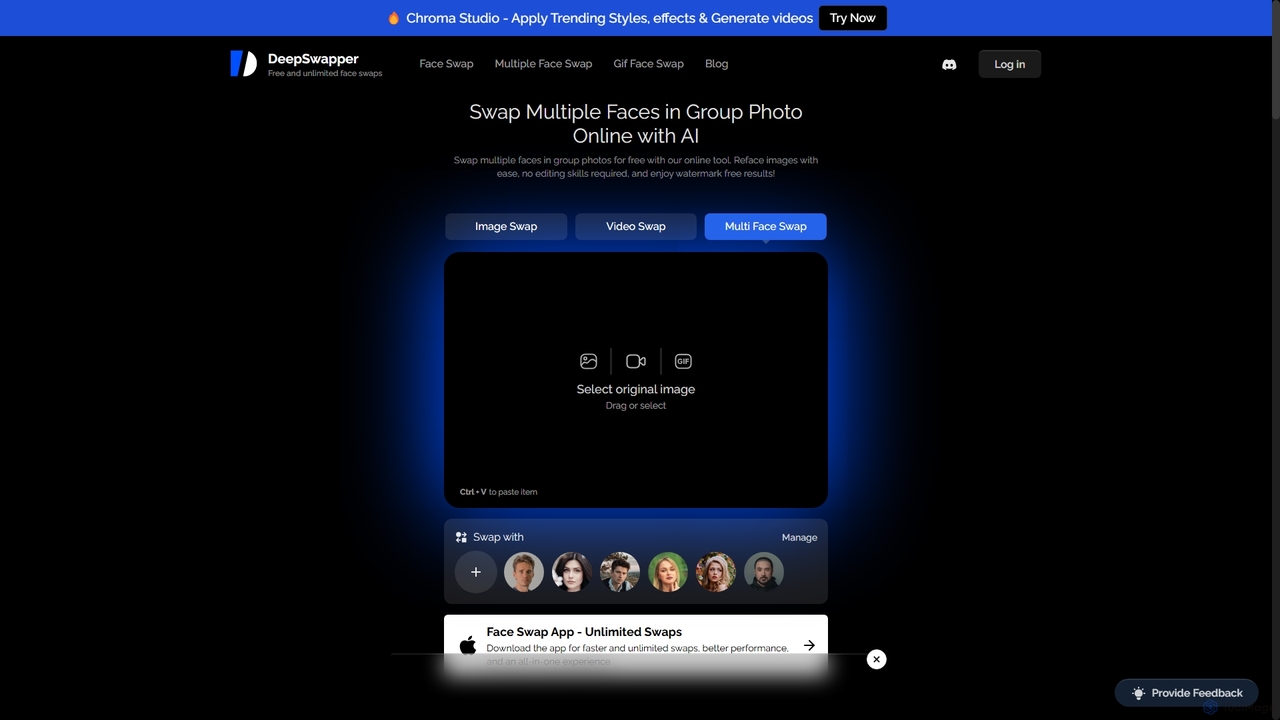Select the dark-haired young man face thumbnail
The image size is (1280, 720).
tap(620, 572)
